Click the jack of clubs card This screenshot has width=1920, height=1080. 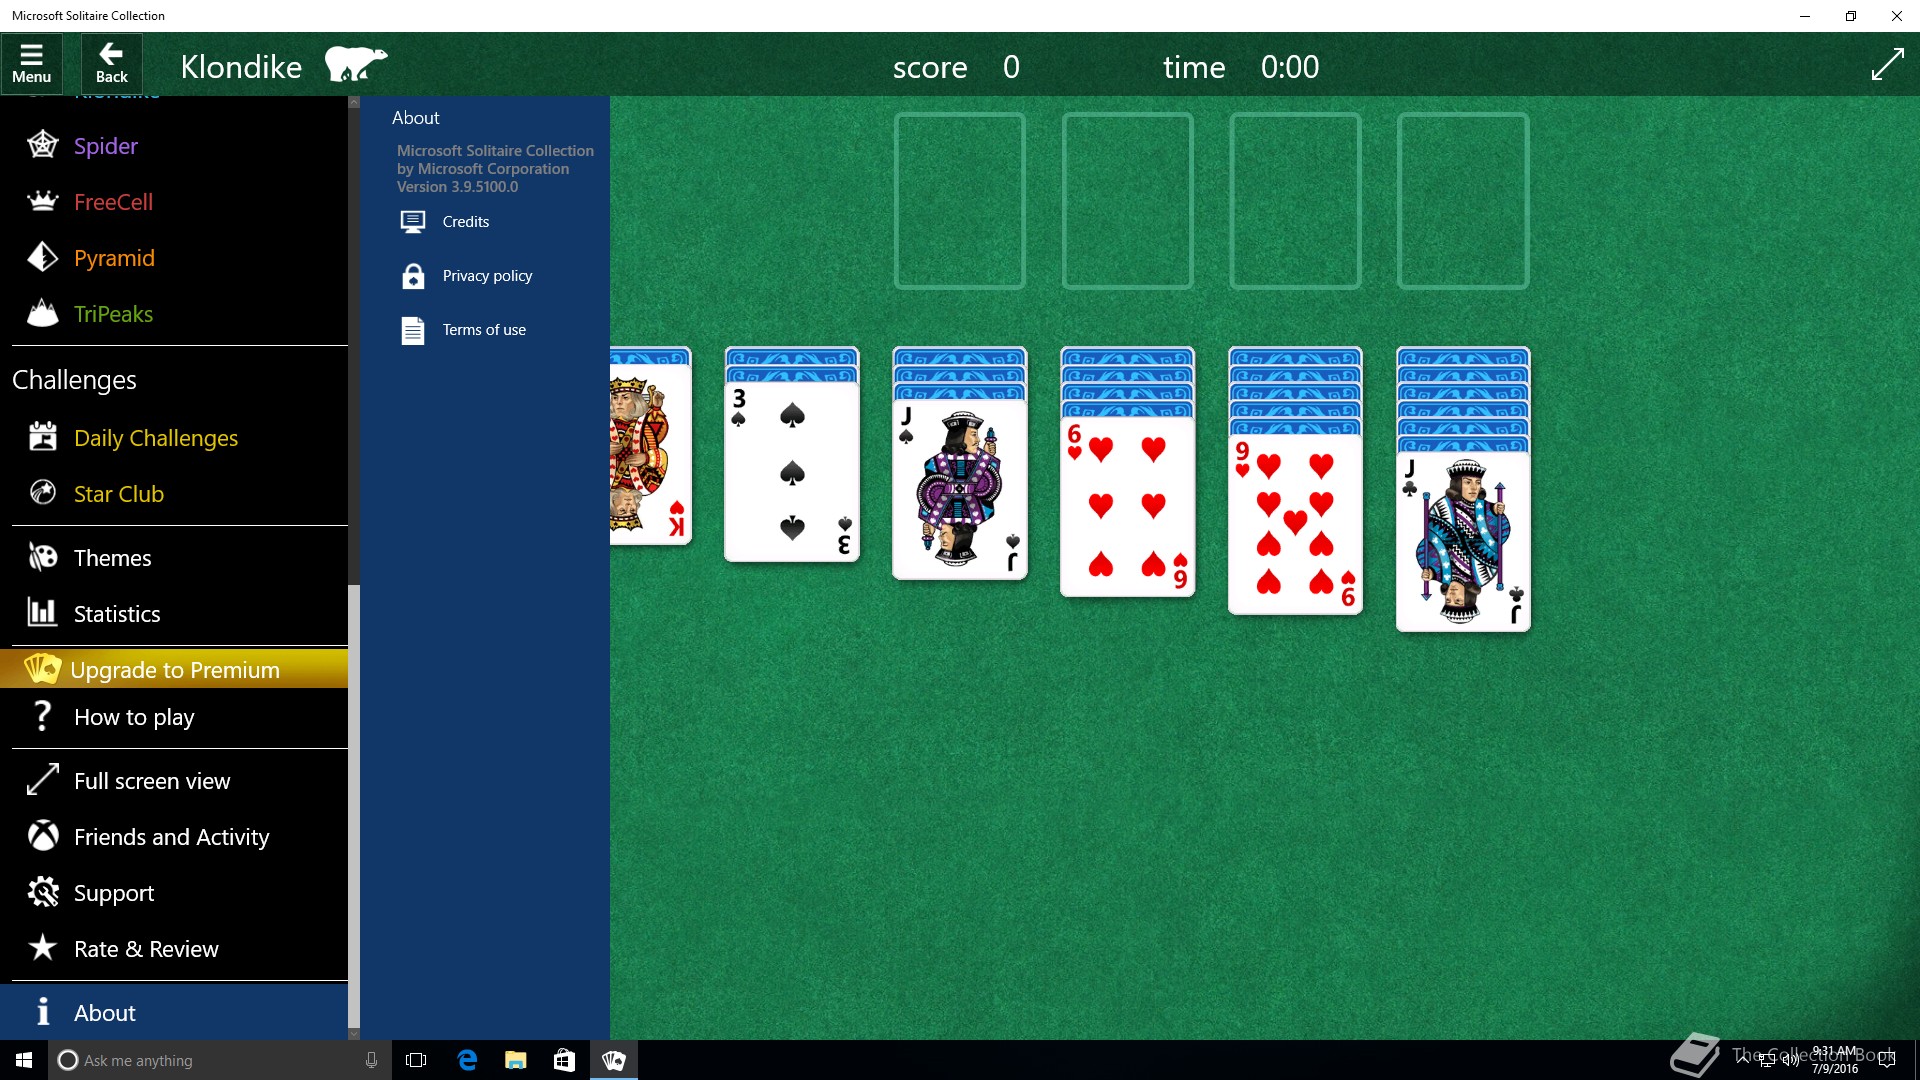(1463, 542)
